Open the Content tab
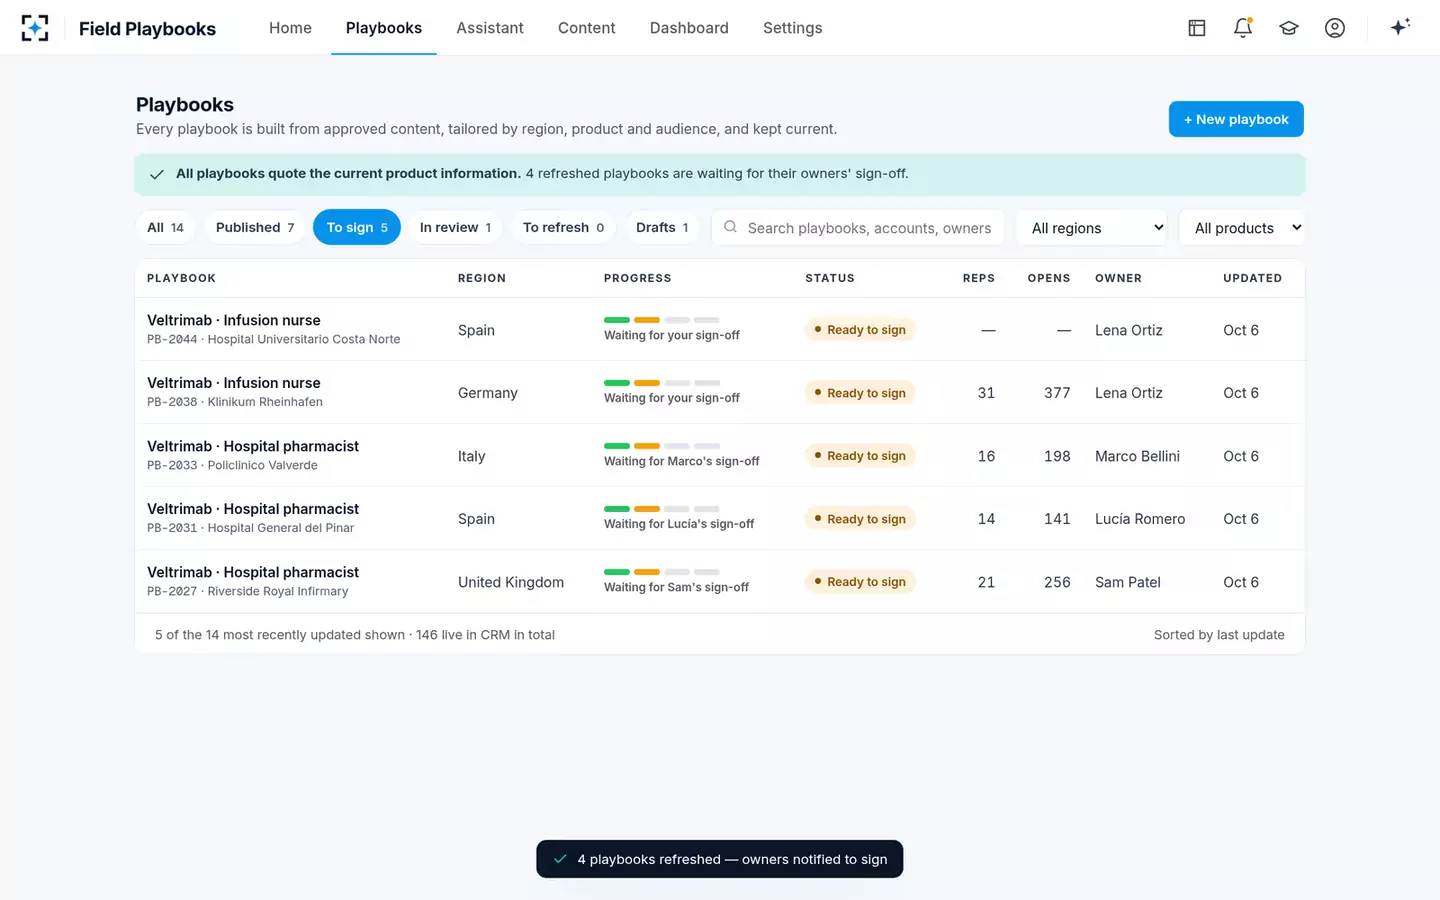The width and height of the screenshot is (1440, 900). (587, 28)
